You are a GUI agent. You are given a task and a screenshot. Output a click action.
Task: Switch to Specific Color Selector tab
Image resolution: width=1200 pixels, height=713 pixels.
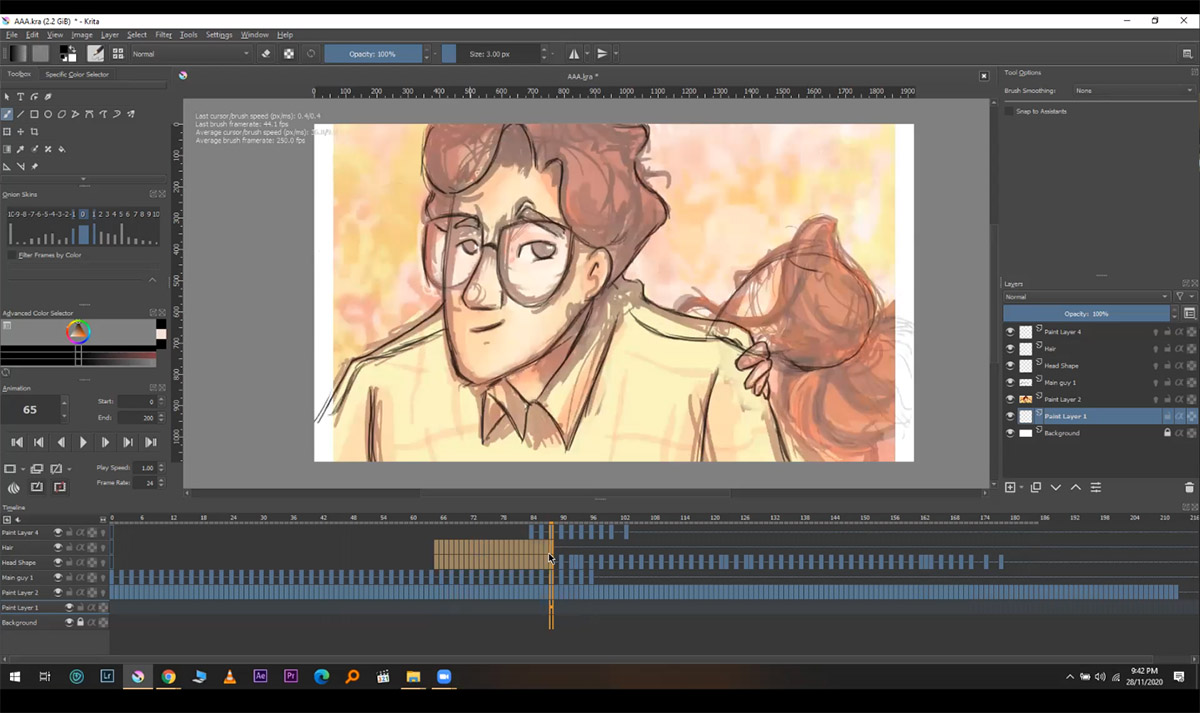click(x=77, y=74)
